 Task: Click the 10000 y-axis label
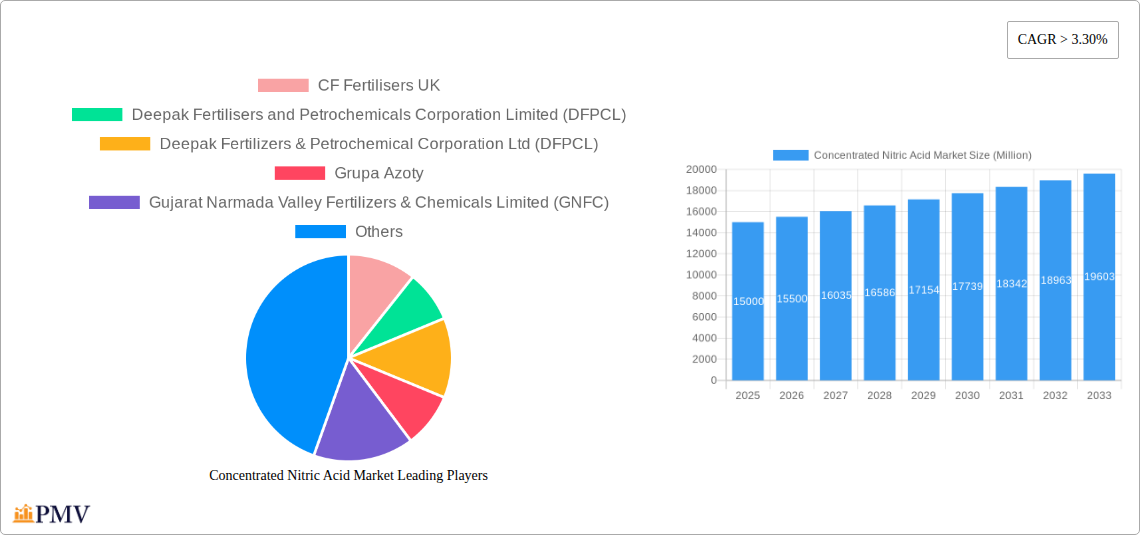(x=701, y=275)
